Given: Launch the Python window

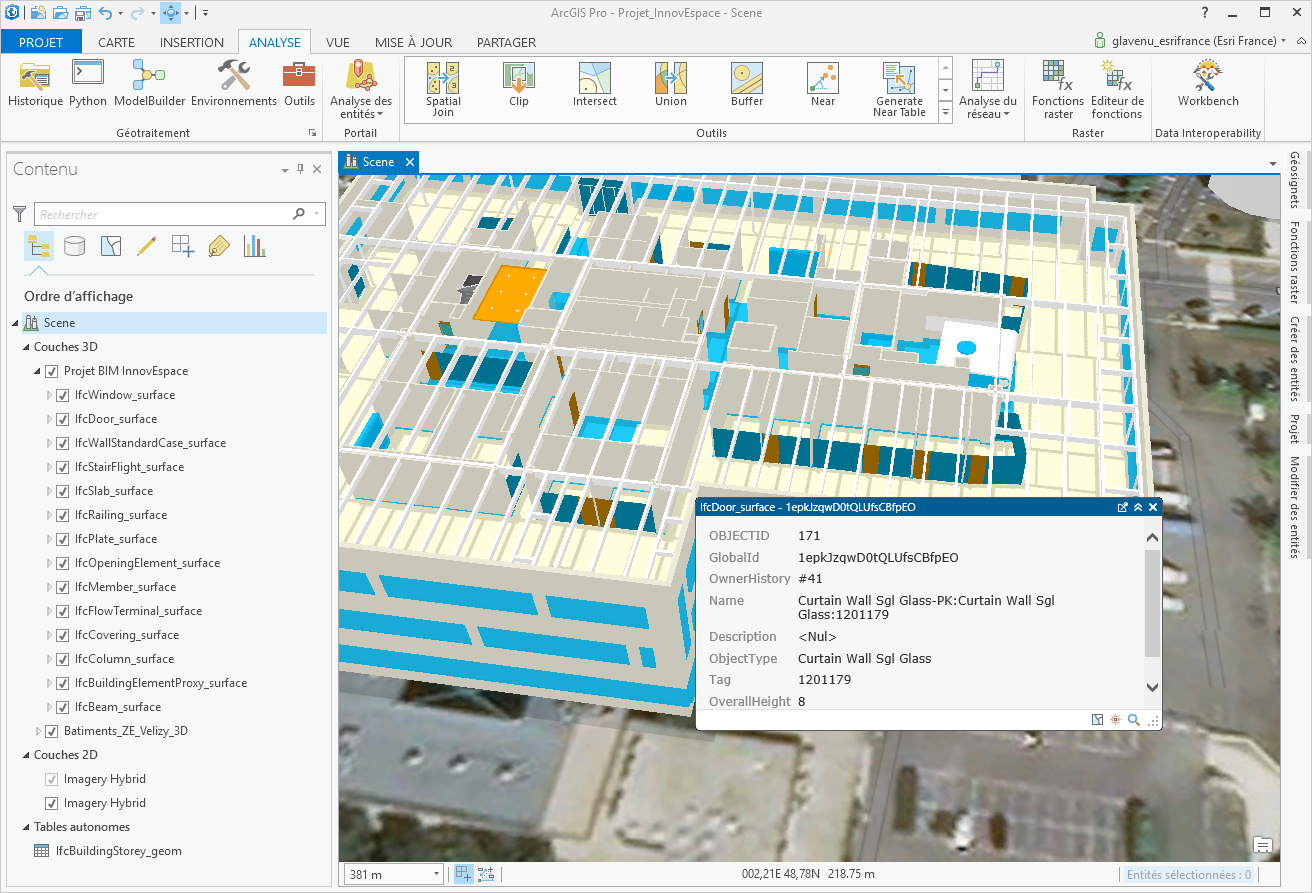Looking at the screenshot, I should [x=88, y=84].
